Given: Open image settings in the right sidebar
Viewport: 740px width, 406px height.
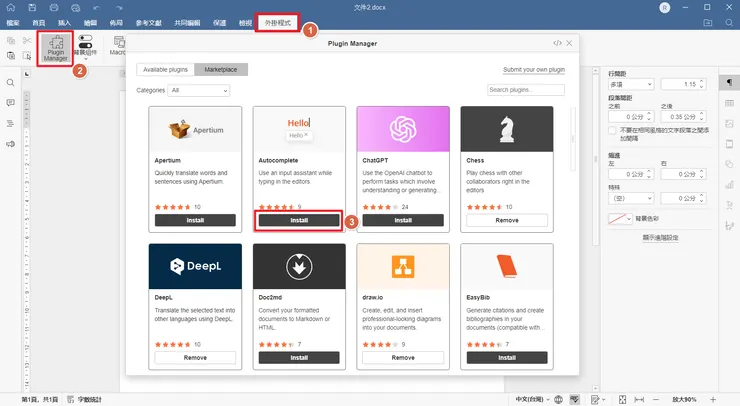Looking at the screenshot, I should pos(729,124).
